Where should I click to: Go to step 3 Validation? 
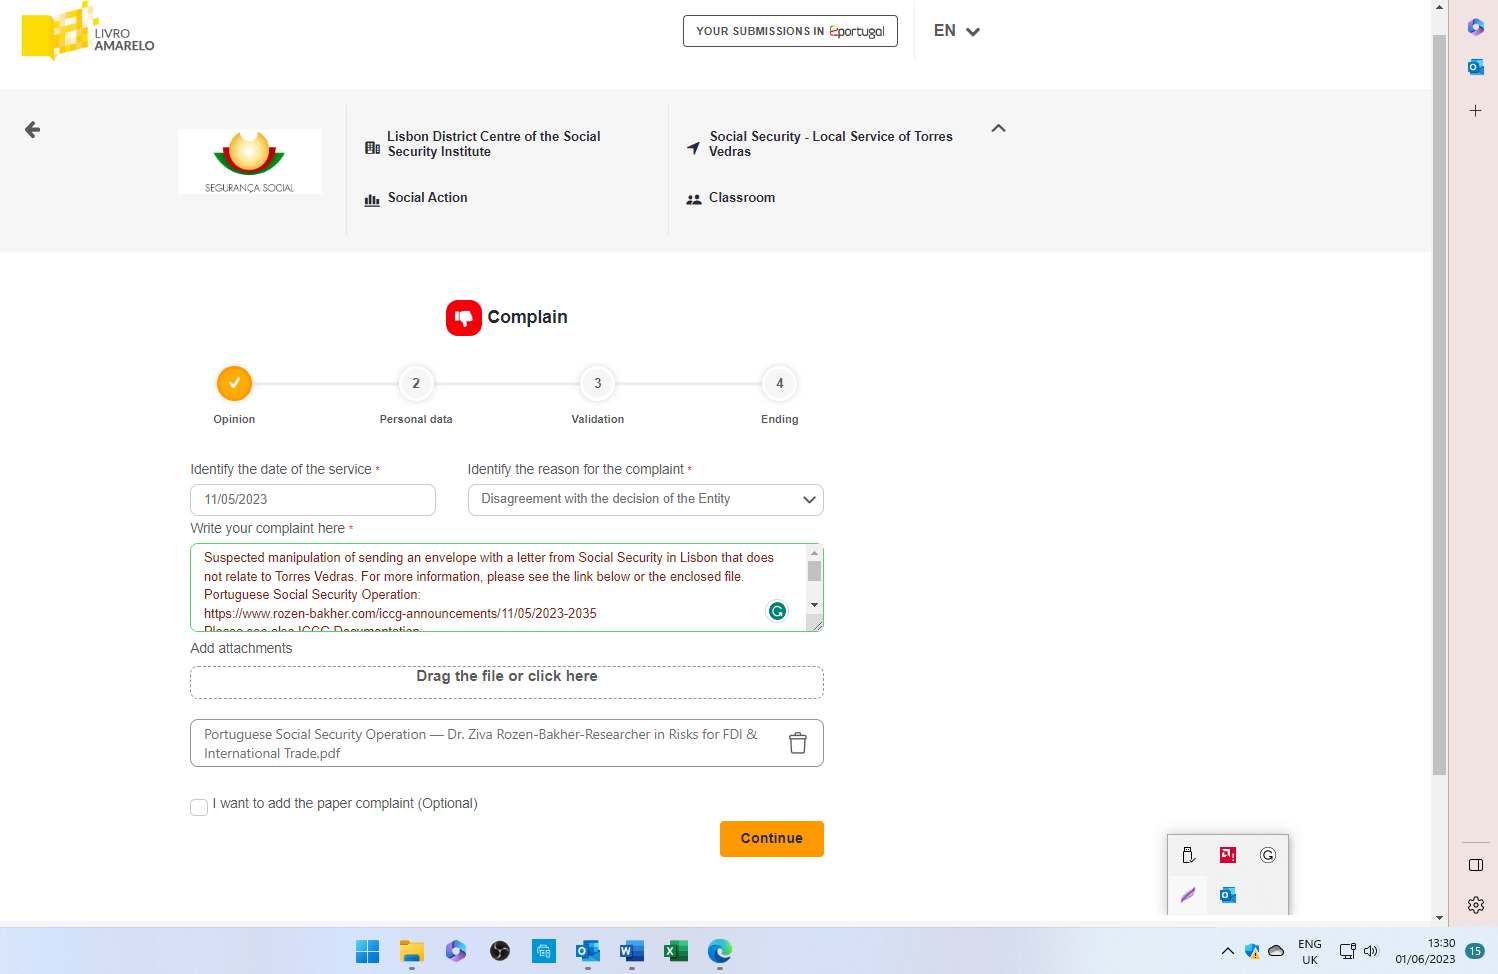coord(598,383)
